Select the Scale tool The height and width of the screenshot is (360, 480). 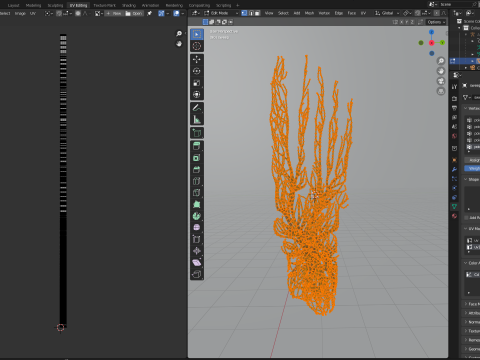point(197,83)
